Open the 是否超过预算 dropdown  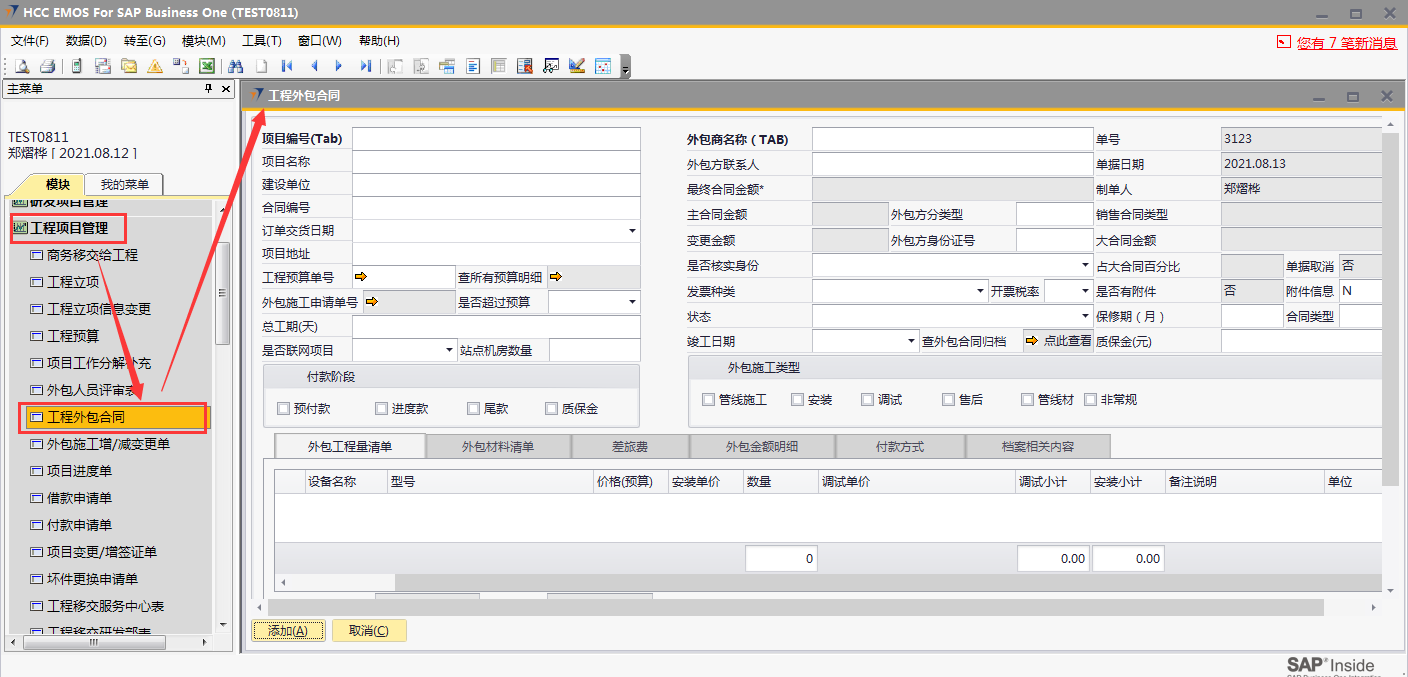631,302
